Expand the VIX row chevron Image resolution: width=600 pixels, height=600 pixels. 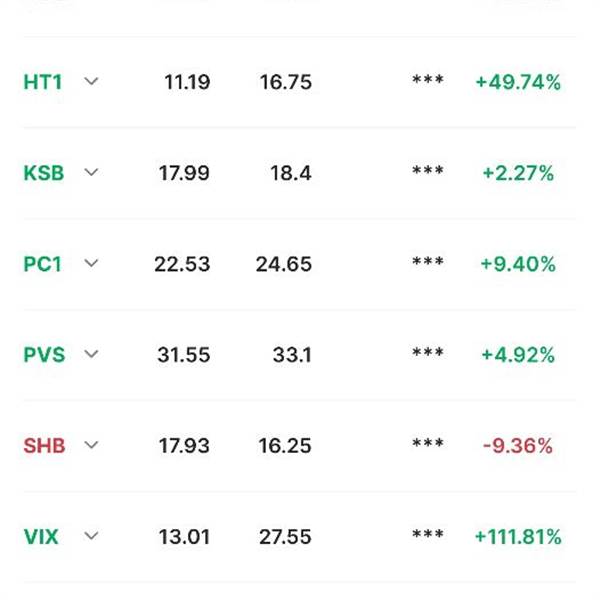click(x=91, y=536)
